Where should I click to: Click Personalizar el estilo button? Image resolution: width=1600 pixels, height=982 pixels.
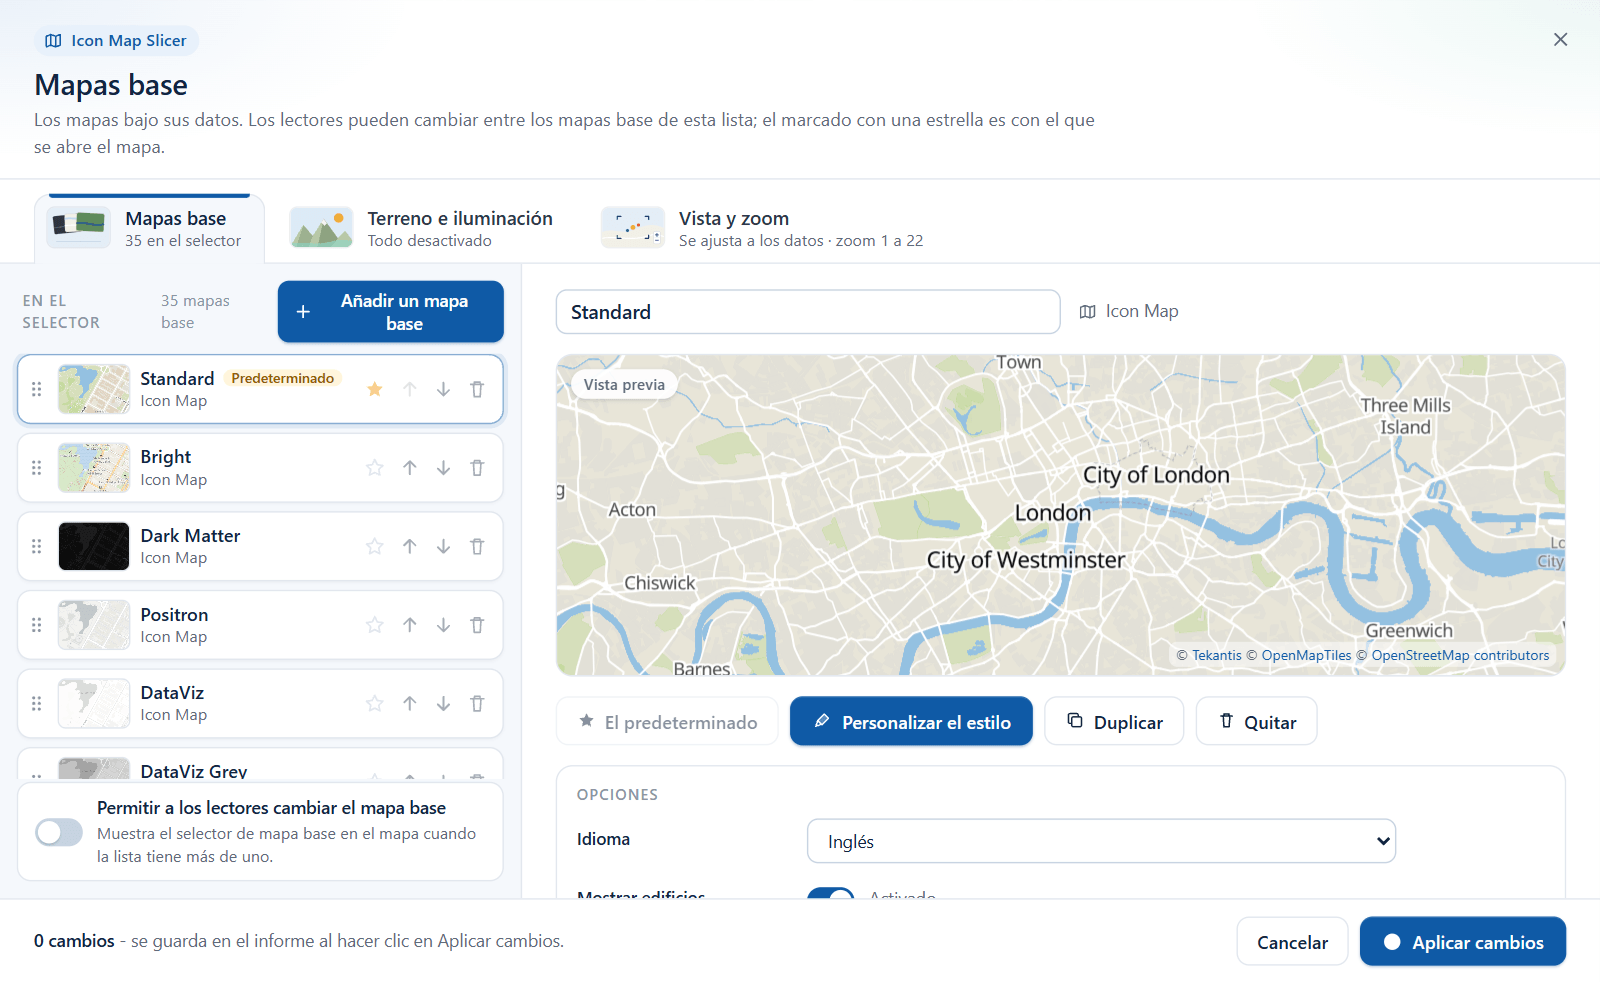point(911,721)
